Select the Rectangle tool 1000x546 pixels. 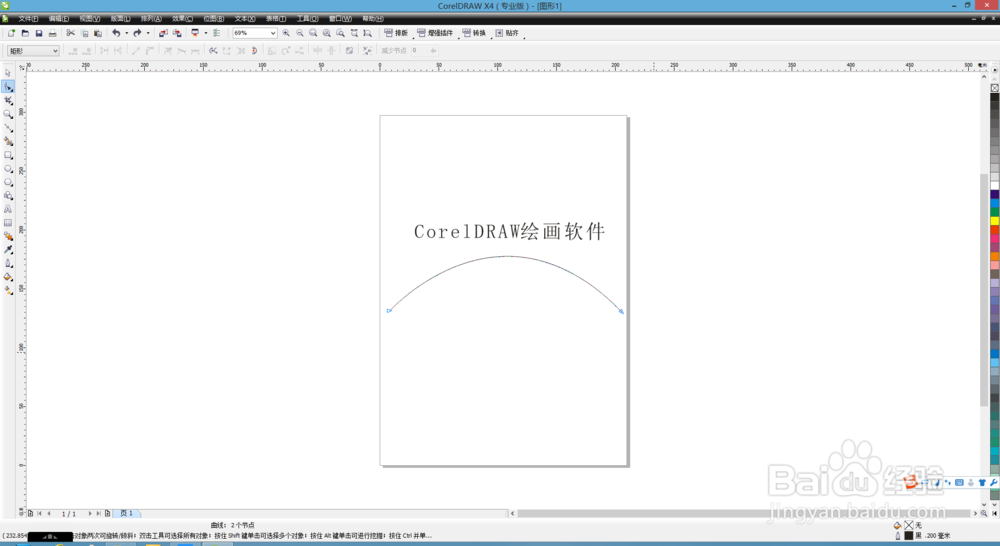point(8,155)
